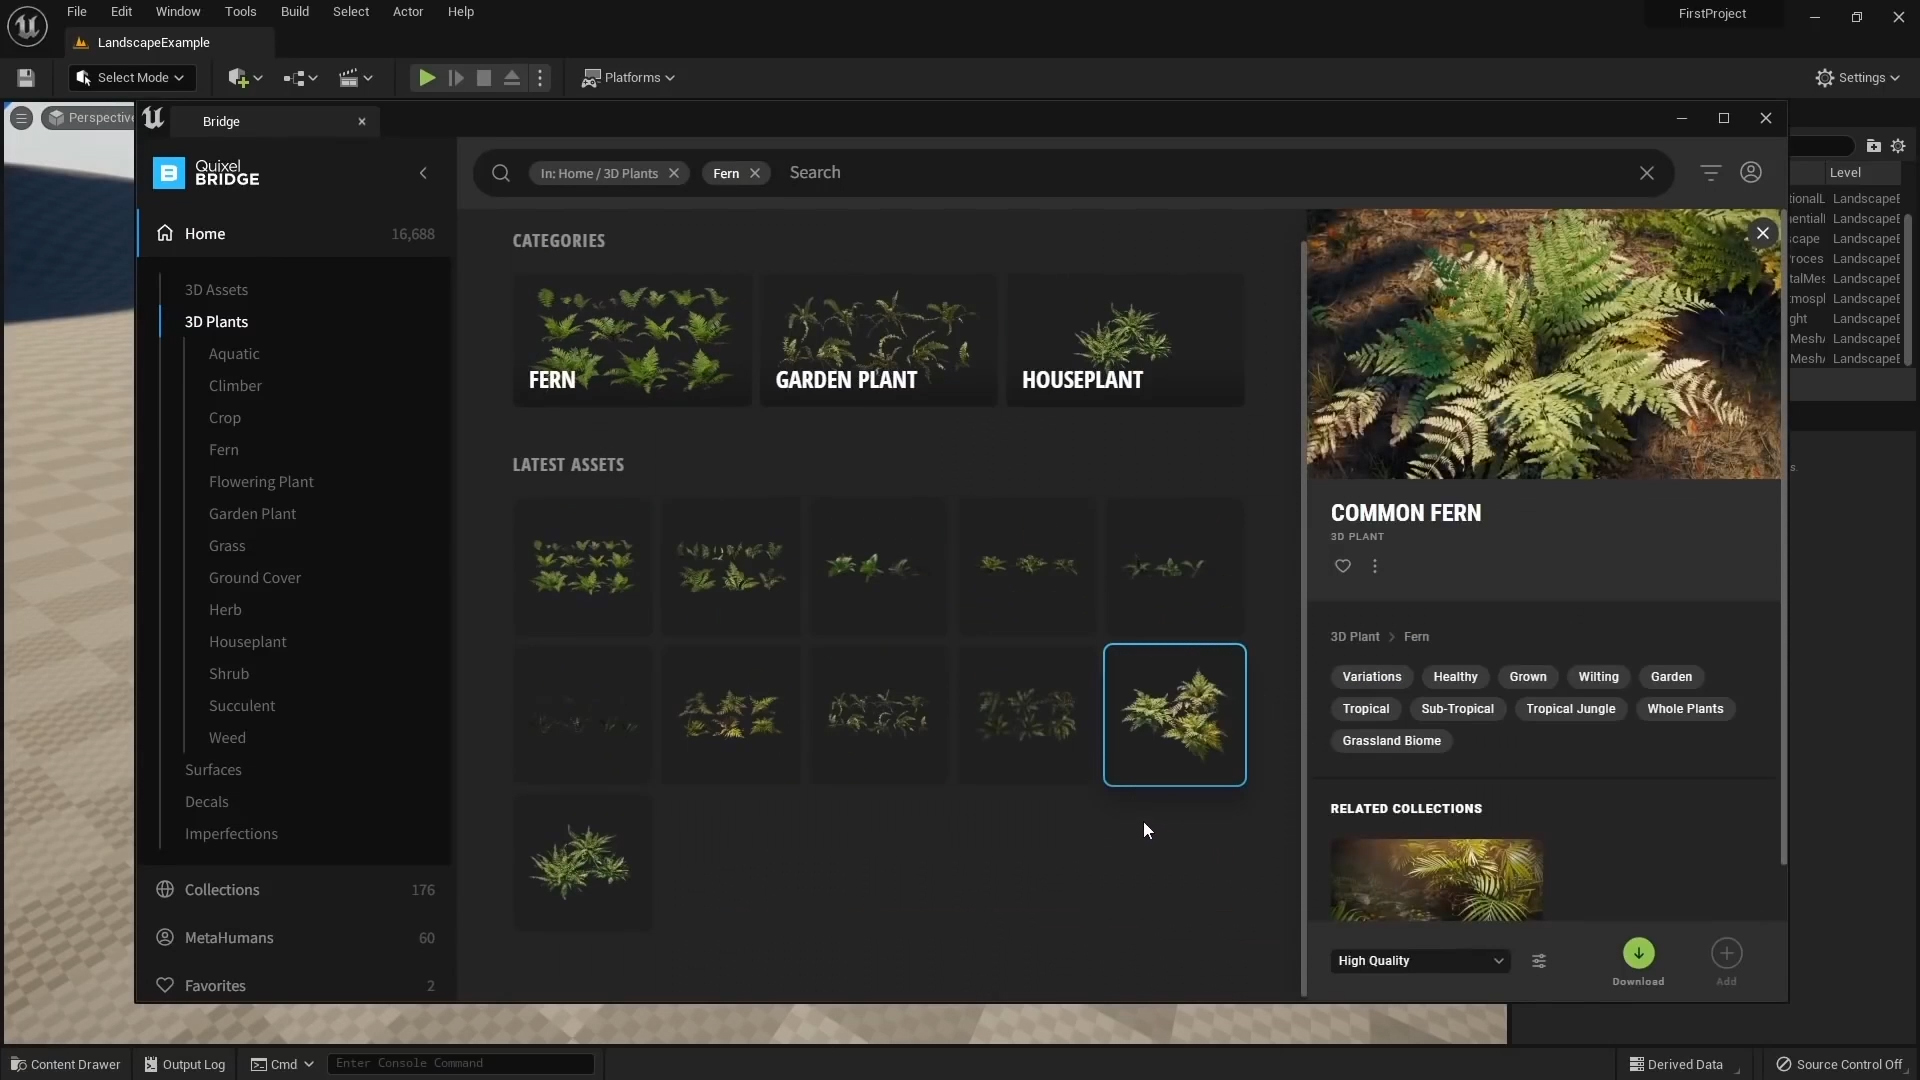Open the Bridge account profile icon
The image size is (1920, 1080).
(x=1751, y=172)
